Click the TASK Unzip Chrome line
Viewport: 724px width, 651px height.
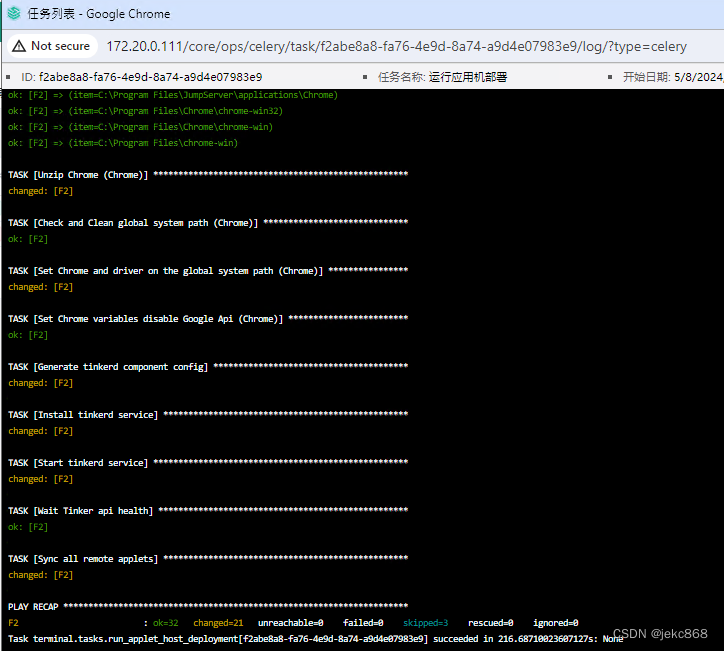click(208, 175)
